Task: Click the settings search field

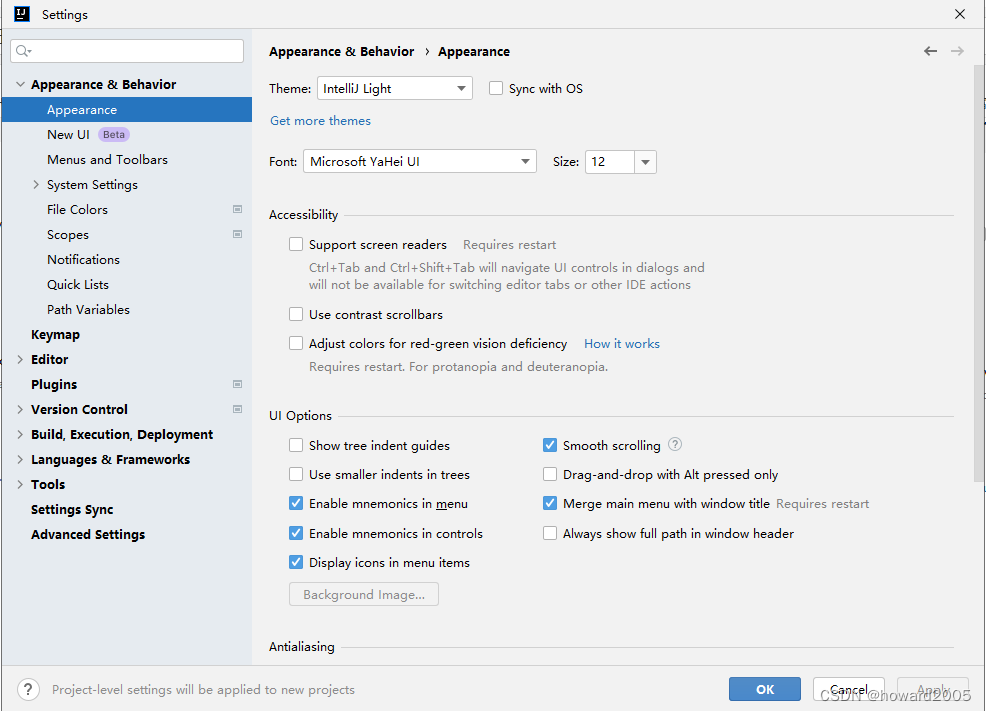Action: [x=127, y=51]
